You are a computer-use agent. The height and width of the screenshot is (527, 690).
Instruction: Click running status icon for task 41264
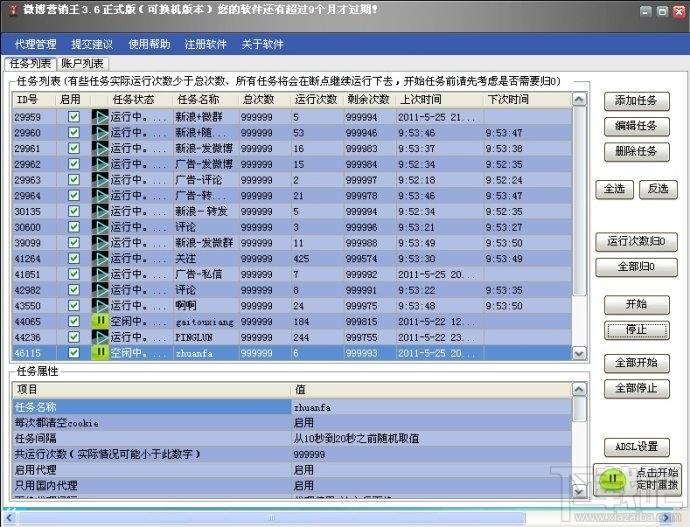(x=100, y=258)
